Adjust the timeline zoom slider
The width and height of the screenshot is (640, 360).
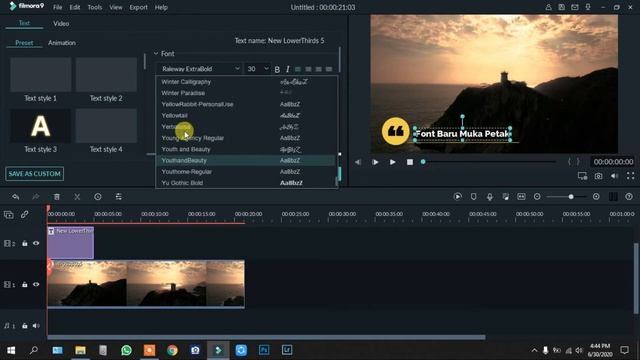click(x=567, y=197)
